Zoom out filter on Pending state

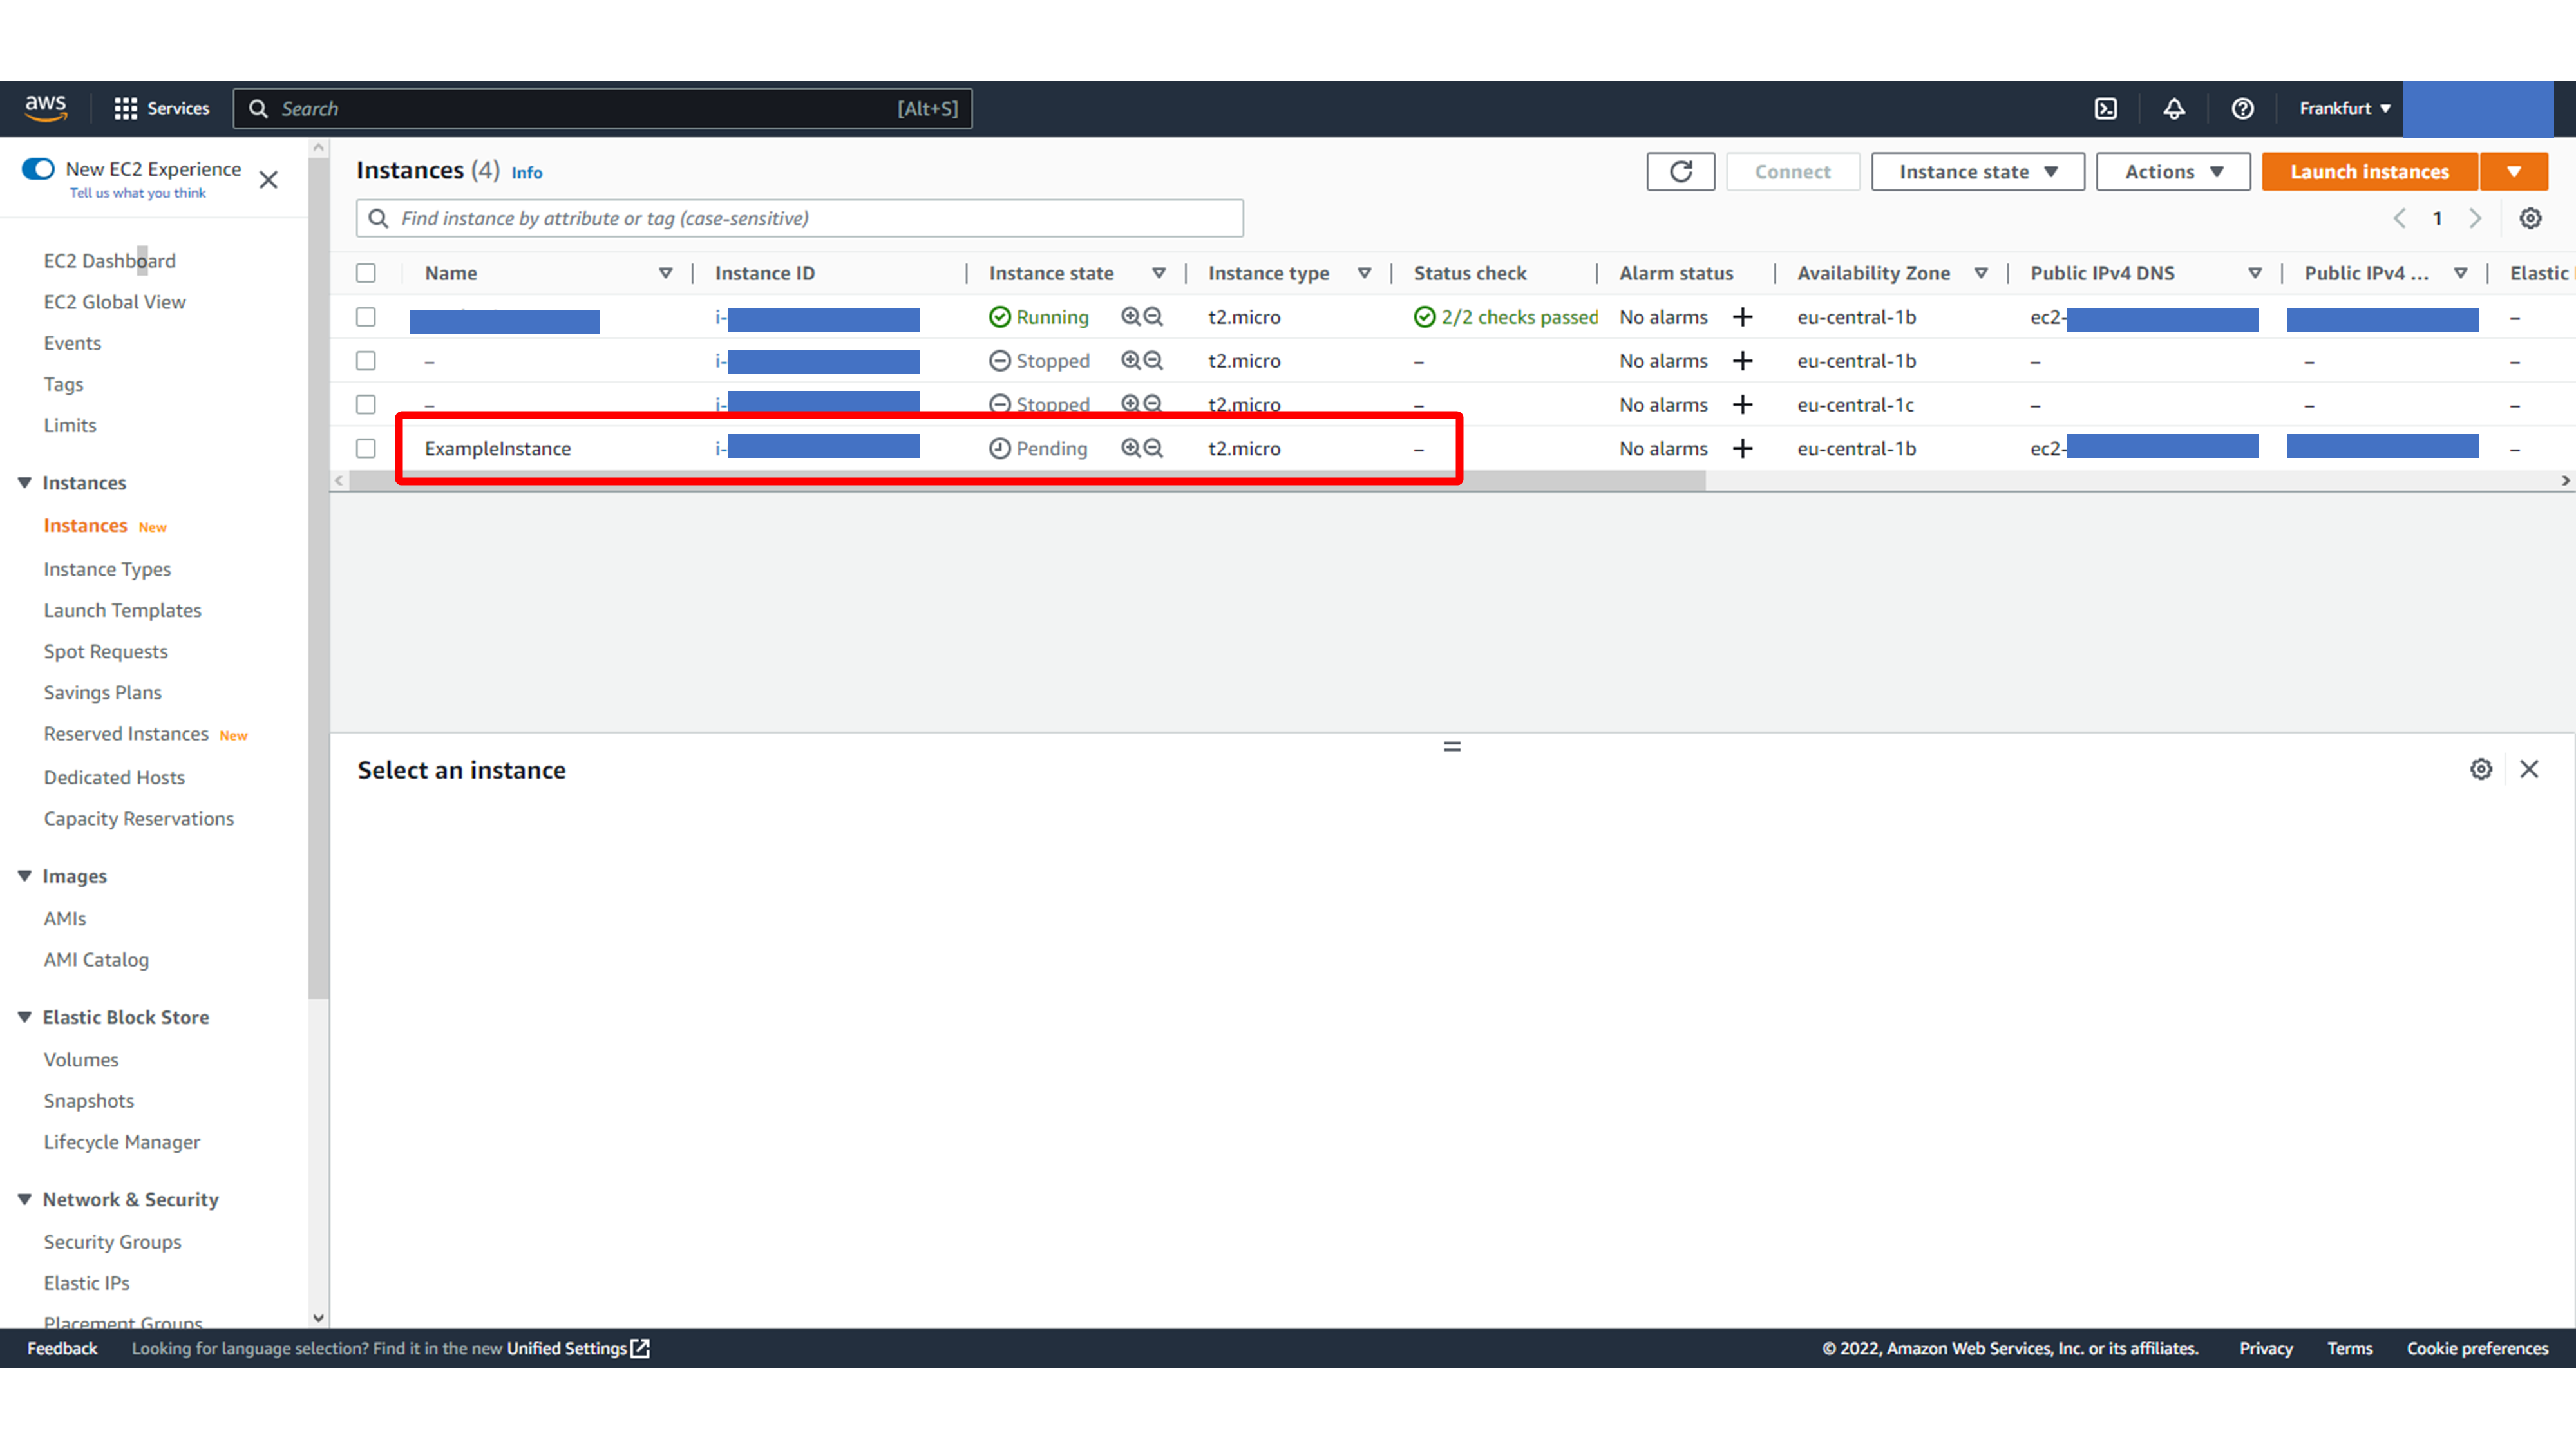tap(1153, 448)
